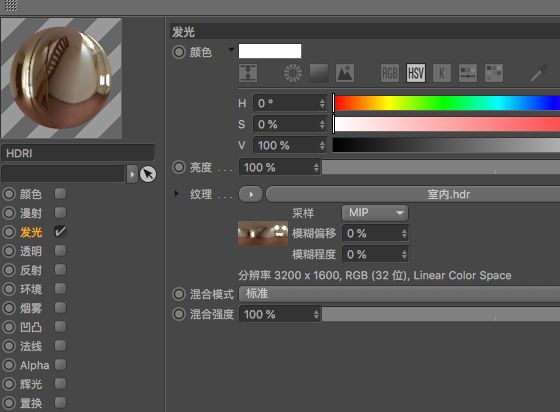Open the 采样 MIP dropdown
The image size is (560, 412).
click(375, 213)
